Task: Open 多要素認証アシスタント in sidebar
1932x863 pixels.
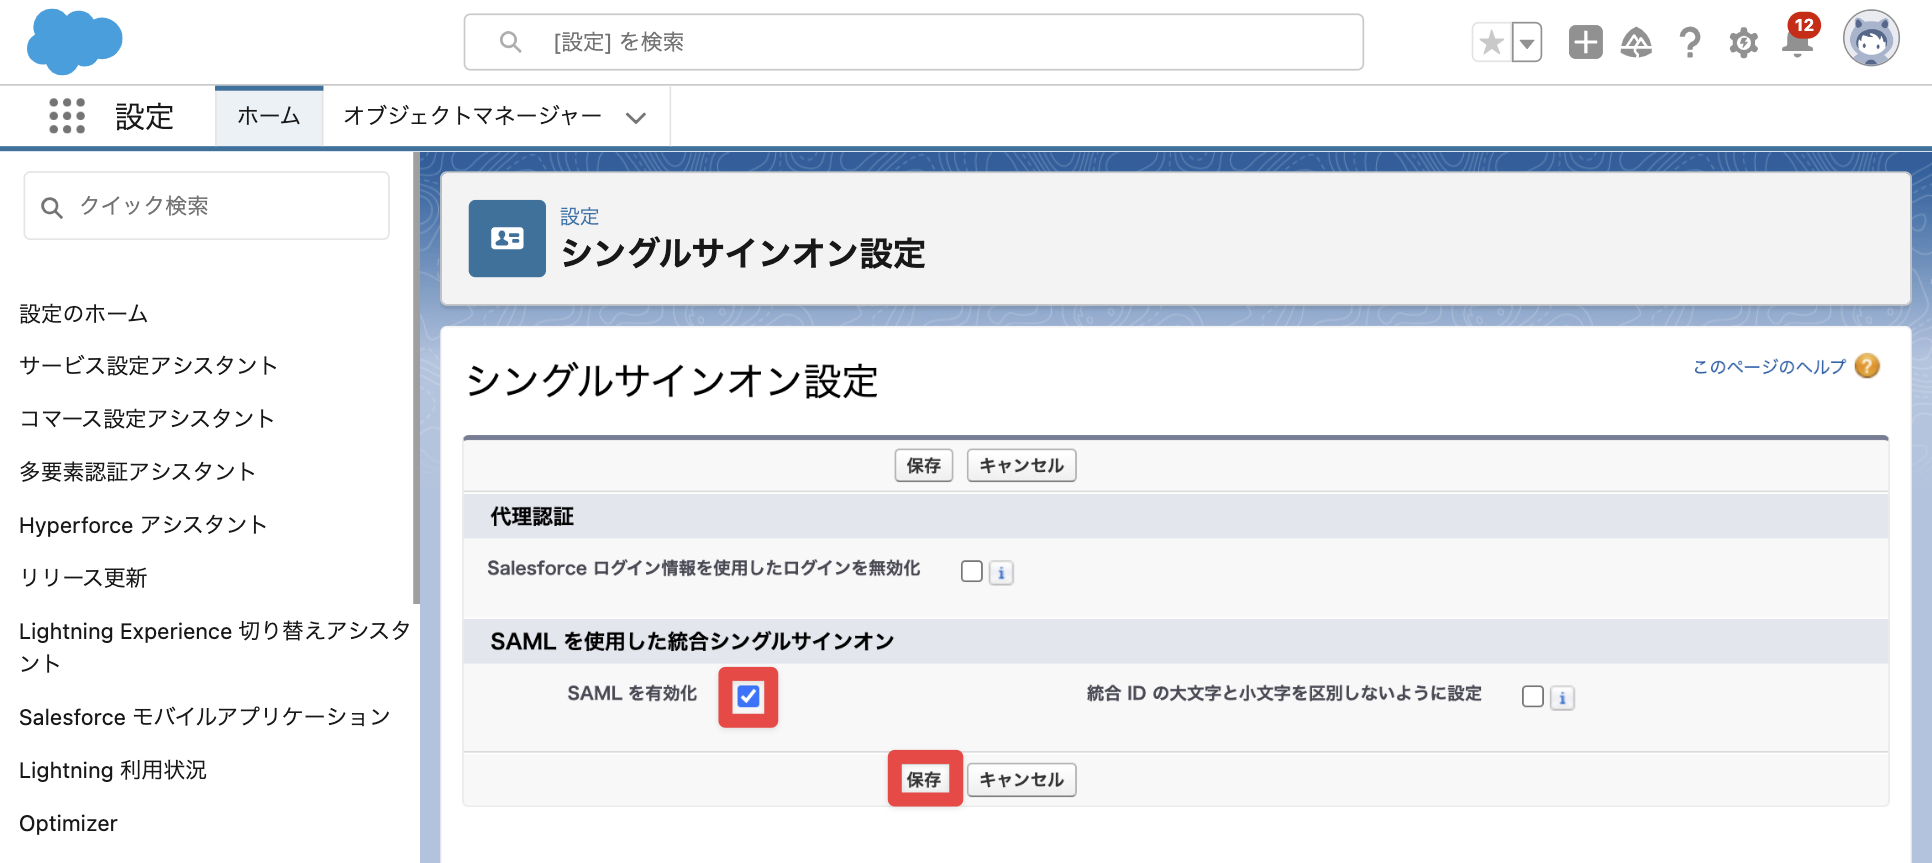Action: (138, 472)
